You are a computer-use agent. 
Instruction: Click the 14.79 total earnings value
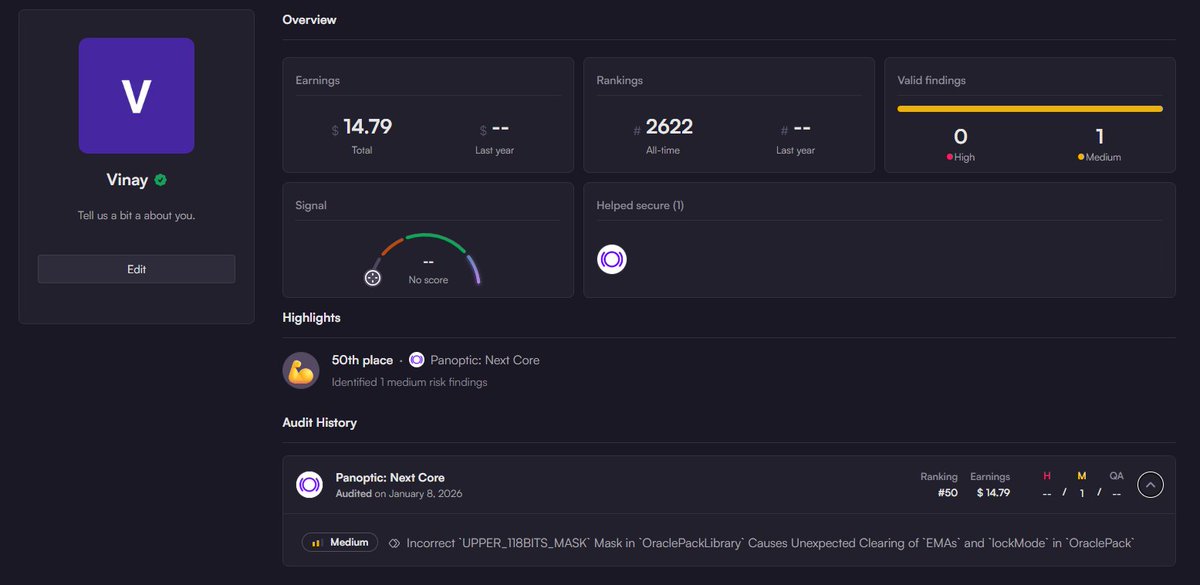[367, 127]
